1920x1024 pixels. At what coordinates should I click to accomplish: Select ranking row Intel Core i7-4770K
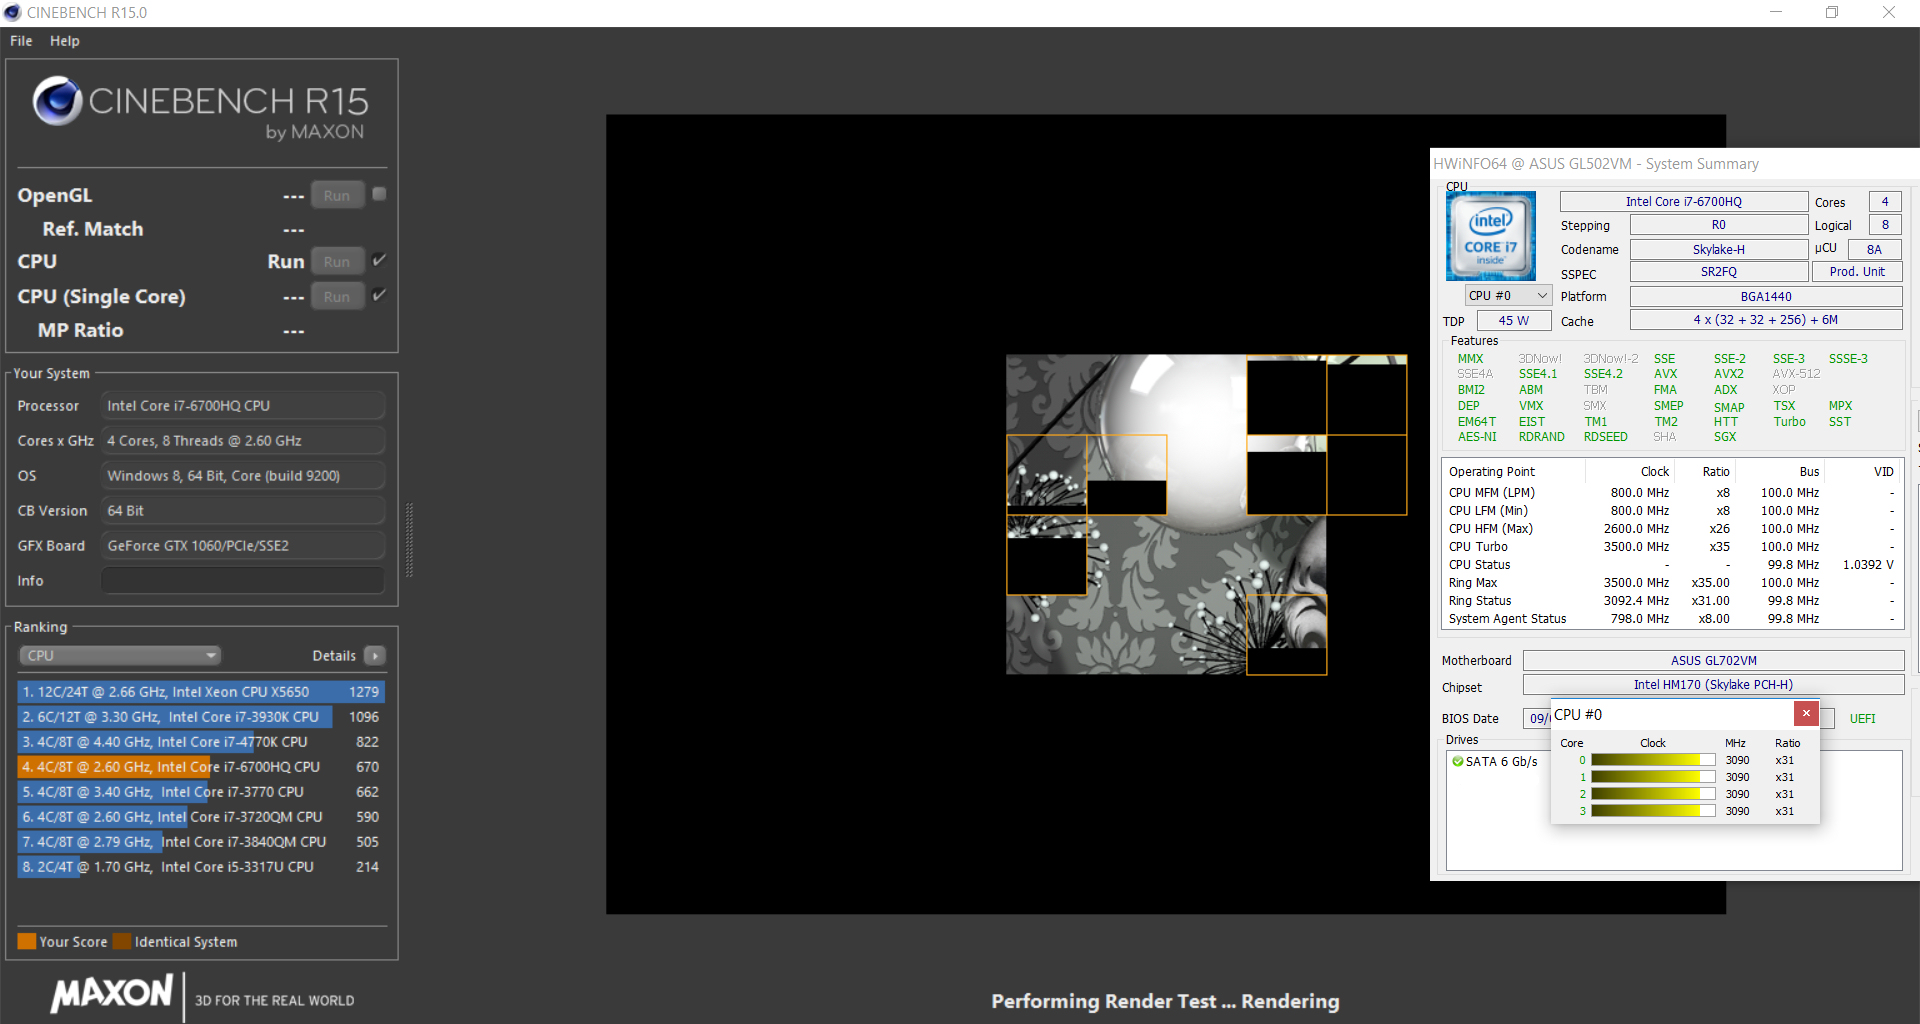click(x=201, y=742)
